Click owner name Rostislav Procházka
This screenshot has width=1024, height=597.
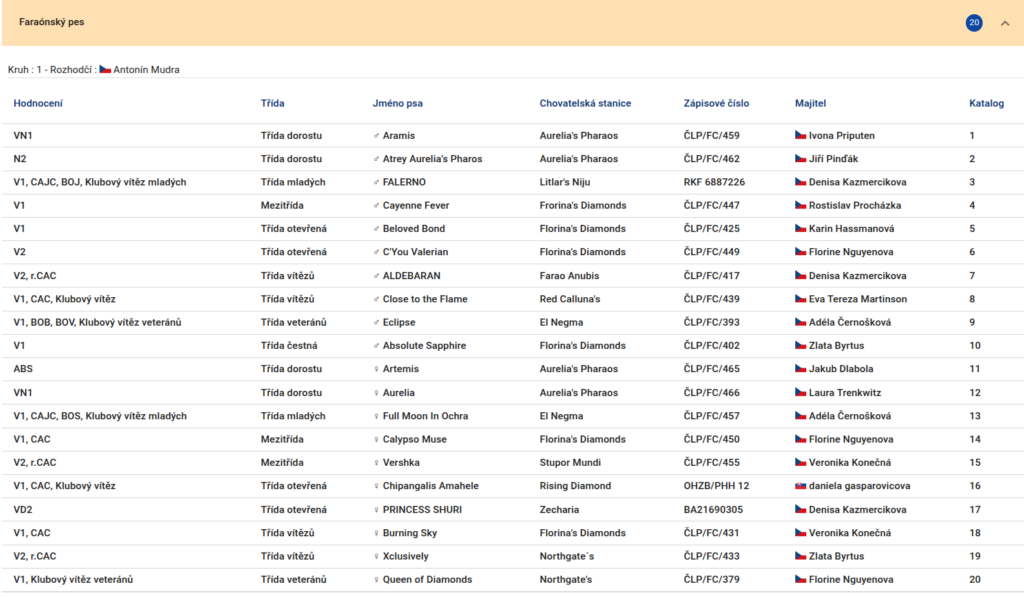click(x=855, y=205)
